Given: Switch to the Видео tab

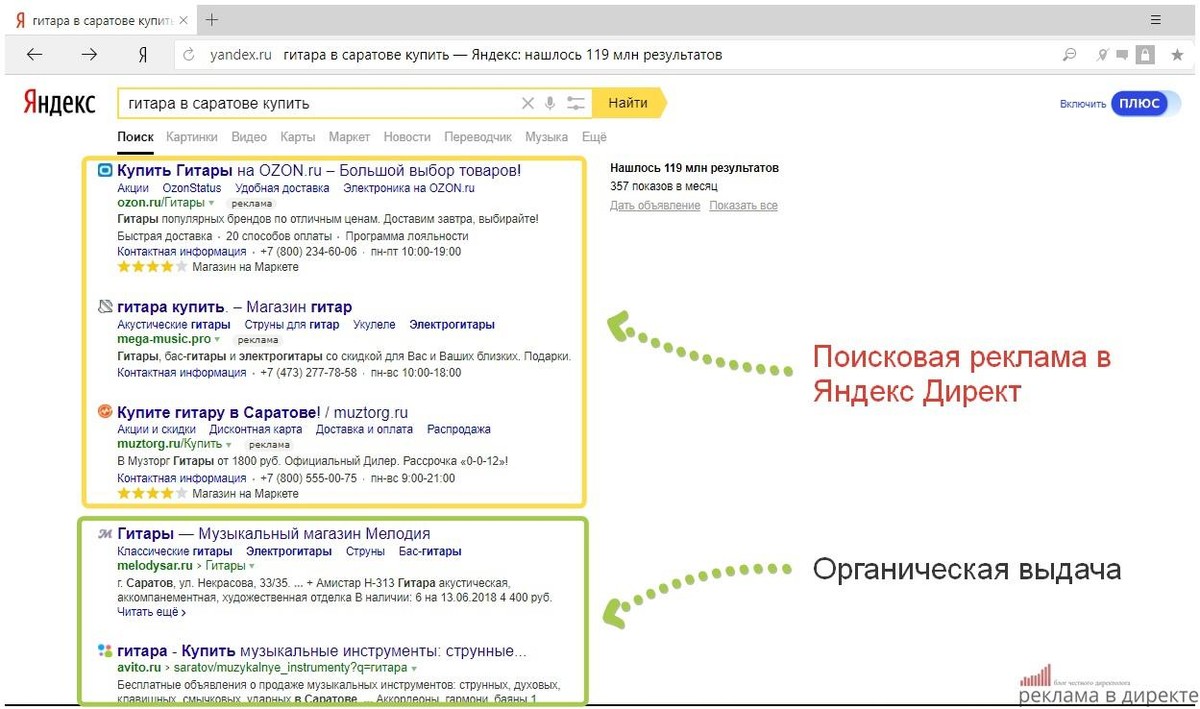Looking at the screenshot, I should (249, 137).
